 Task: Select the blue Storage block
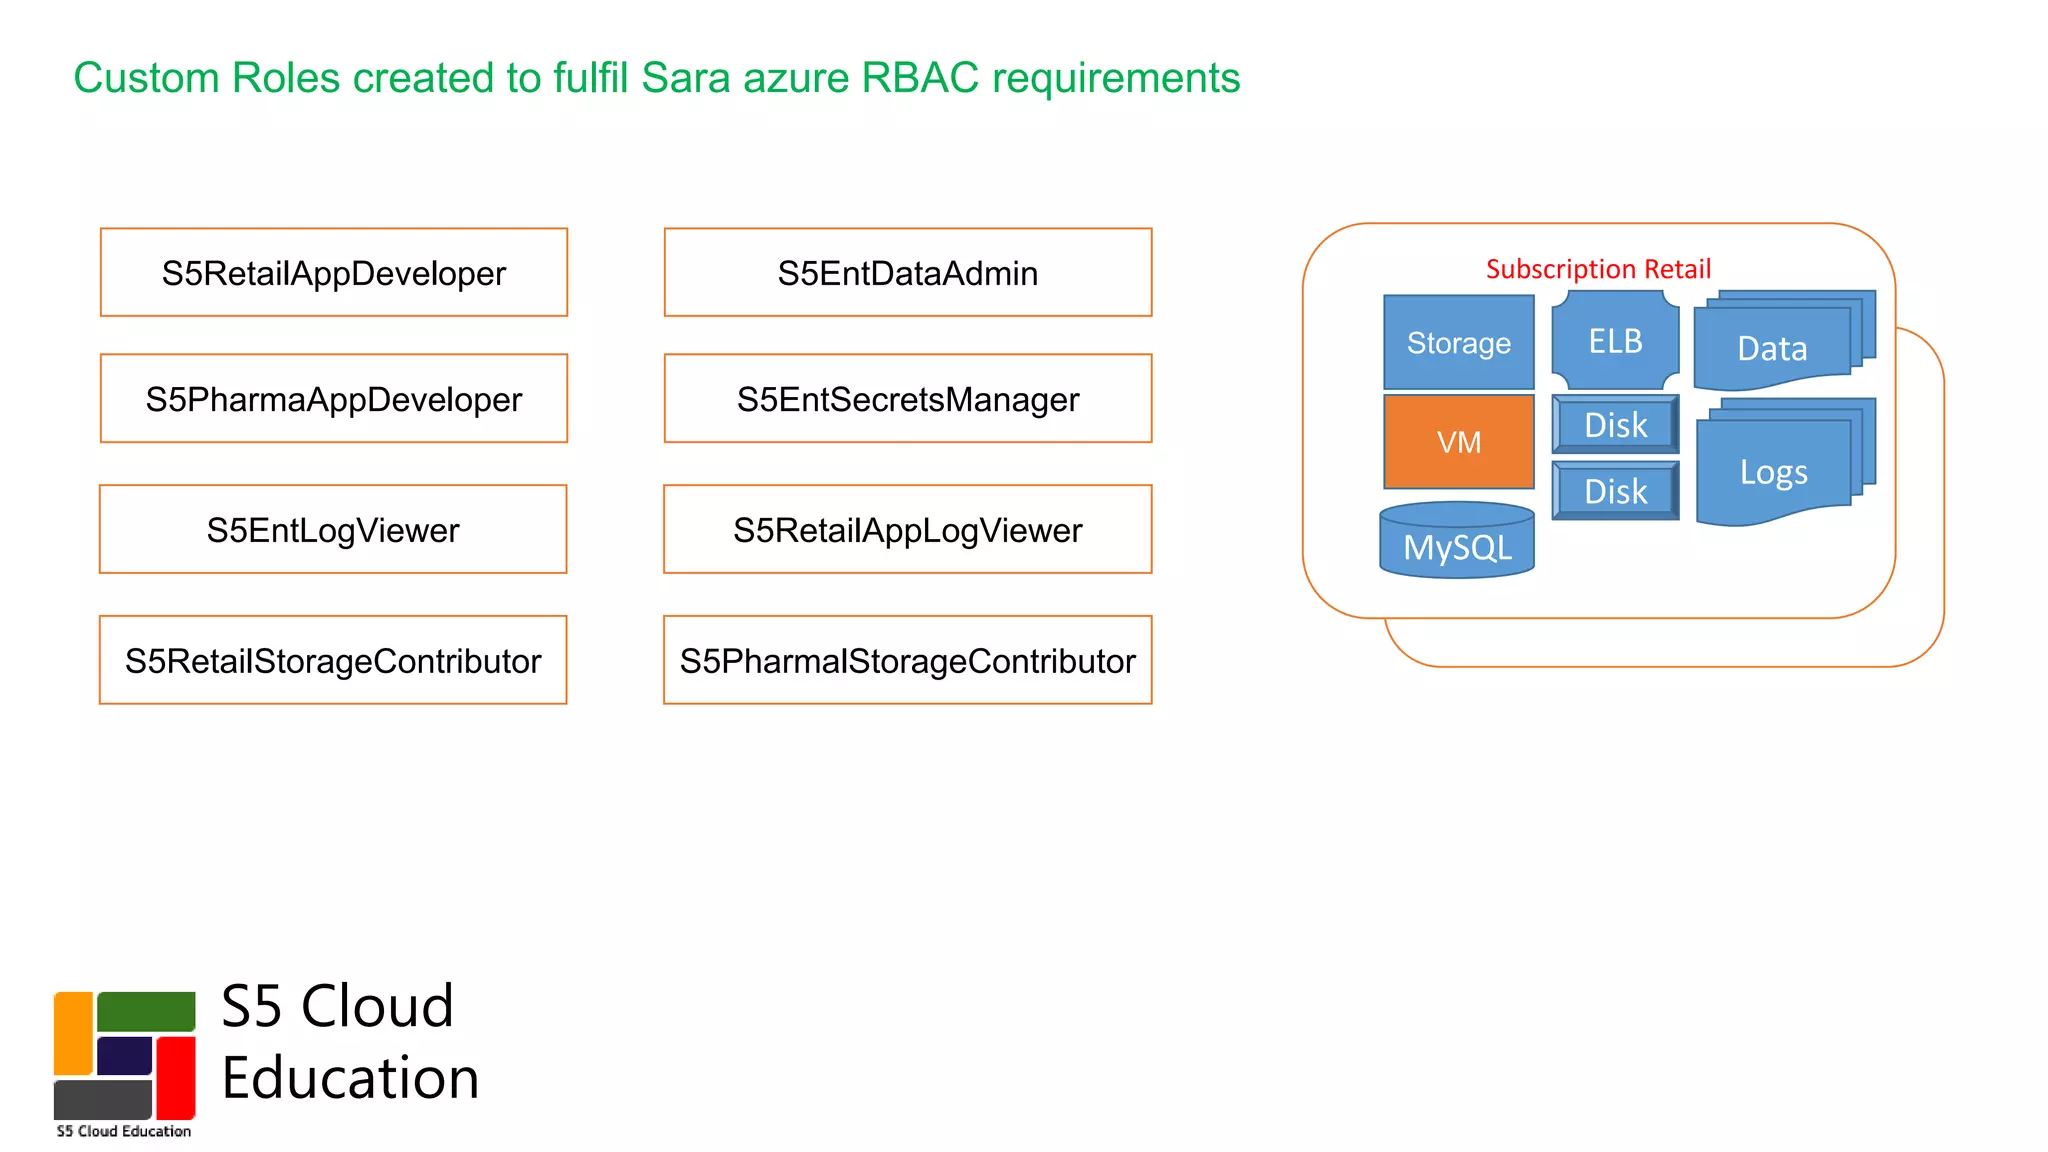click(x=1458, y=342)
